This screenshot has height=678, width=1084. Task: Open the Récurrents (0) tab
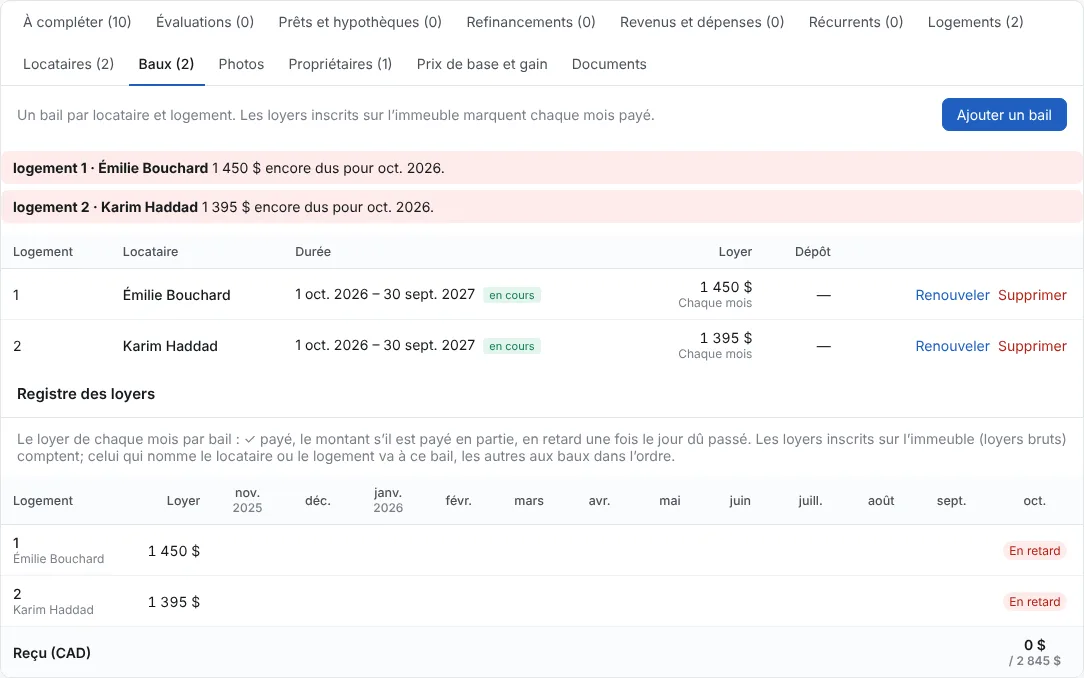856,22
